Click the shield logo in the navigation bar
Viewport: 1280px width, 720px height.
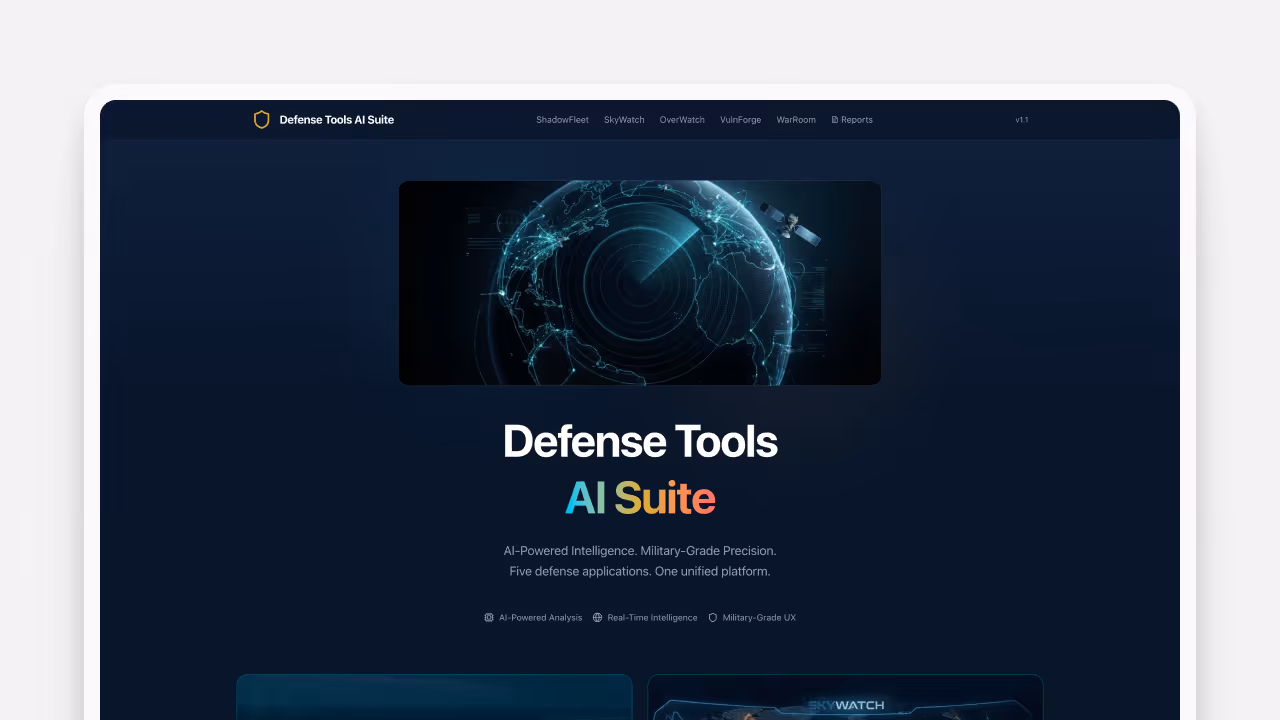tap(261, 119)
